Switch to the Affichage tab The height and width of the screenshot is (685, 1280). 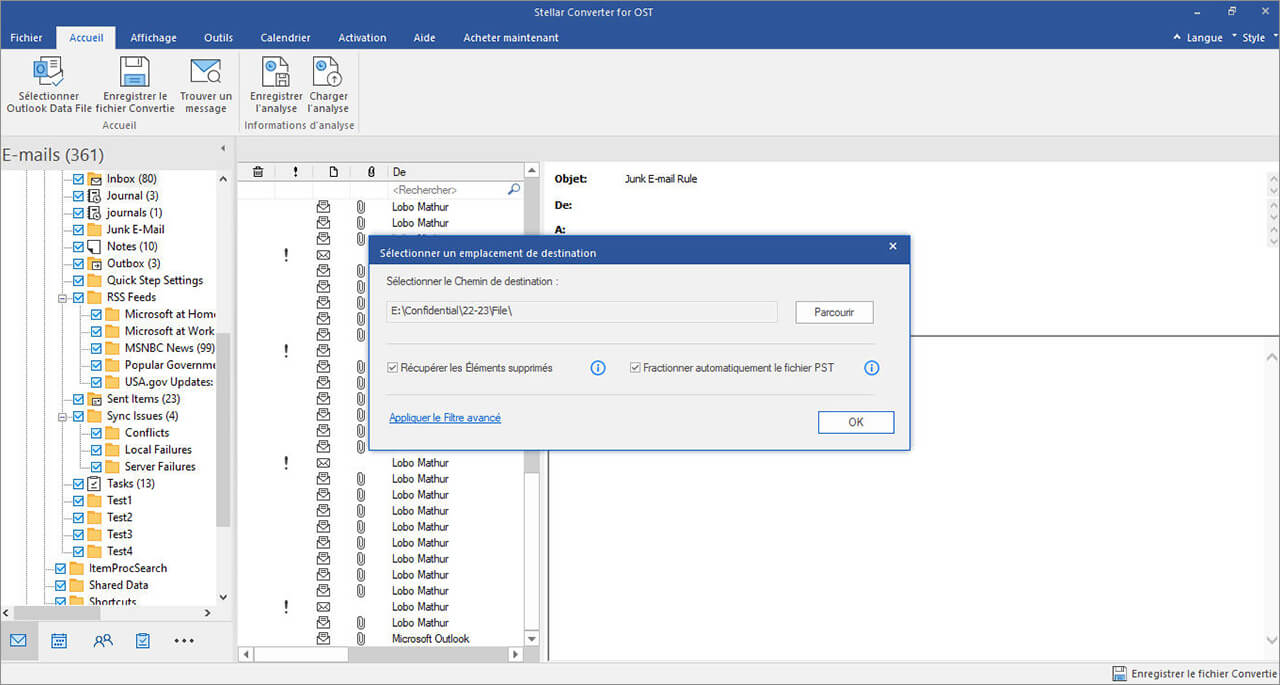click(x=153, y=38)
